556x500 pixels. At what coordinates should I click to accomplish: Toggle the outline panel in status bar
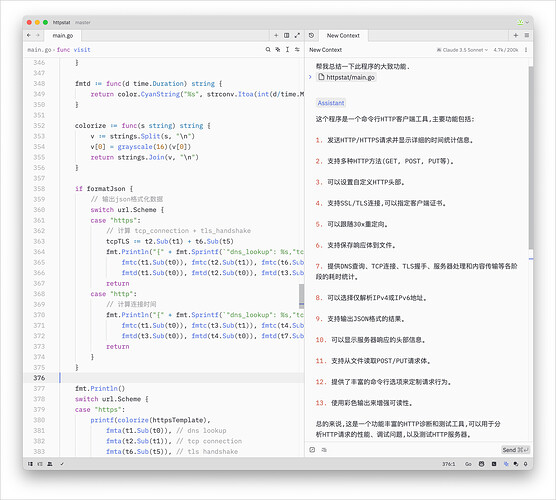click(x=40, y=464)
